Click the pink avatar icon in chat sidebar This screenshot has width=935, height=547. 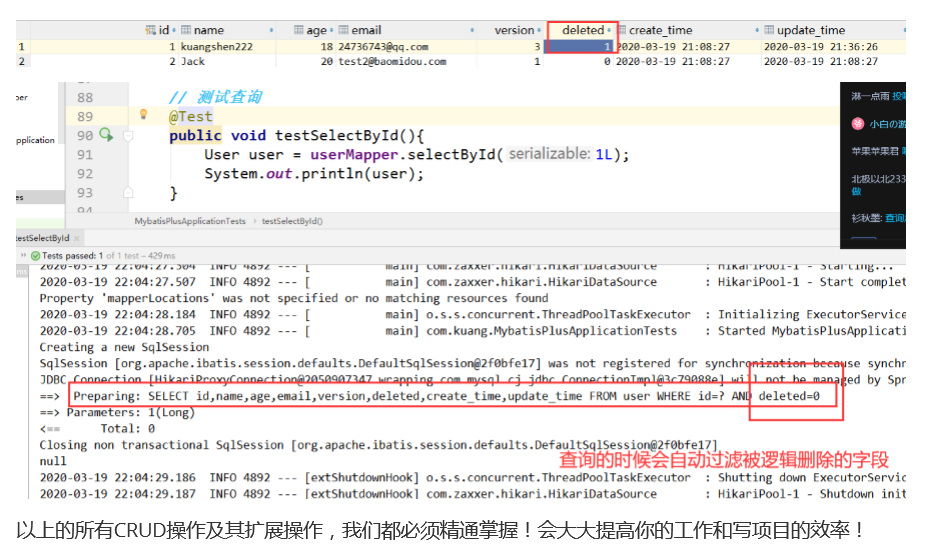click(x=857, y=123)
